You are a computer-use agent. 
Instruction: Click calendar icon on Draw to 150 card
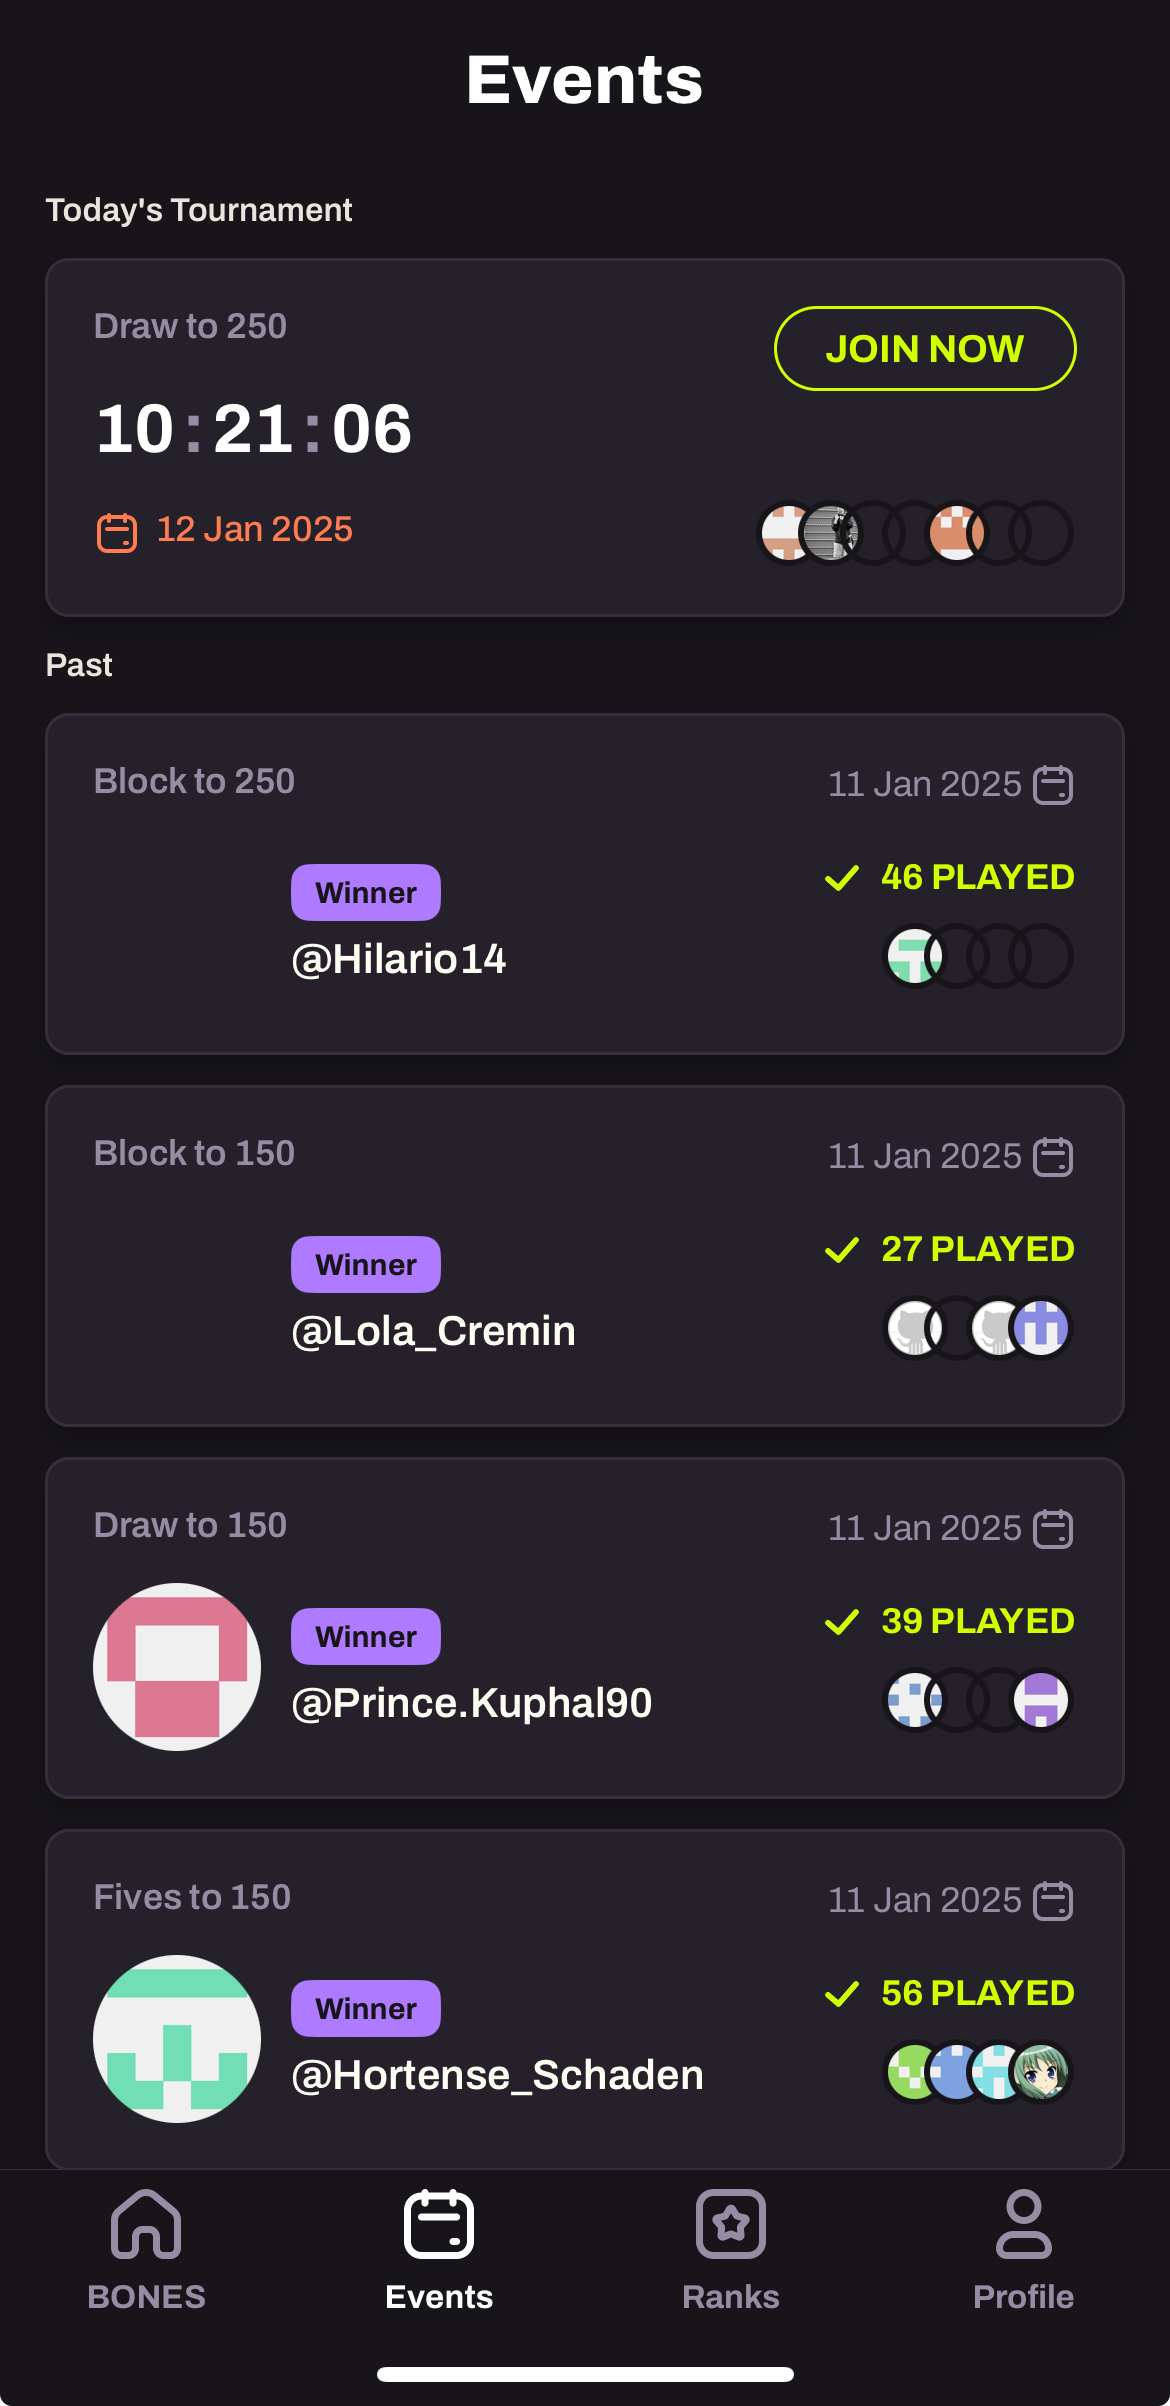coord(1053,1529)
